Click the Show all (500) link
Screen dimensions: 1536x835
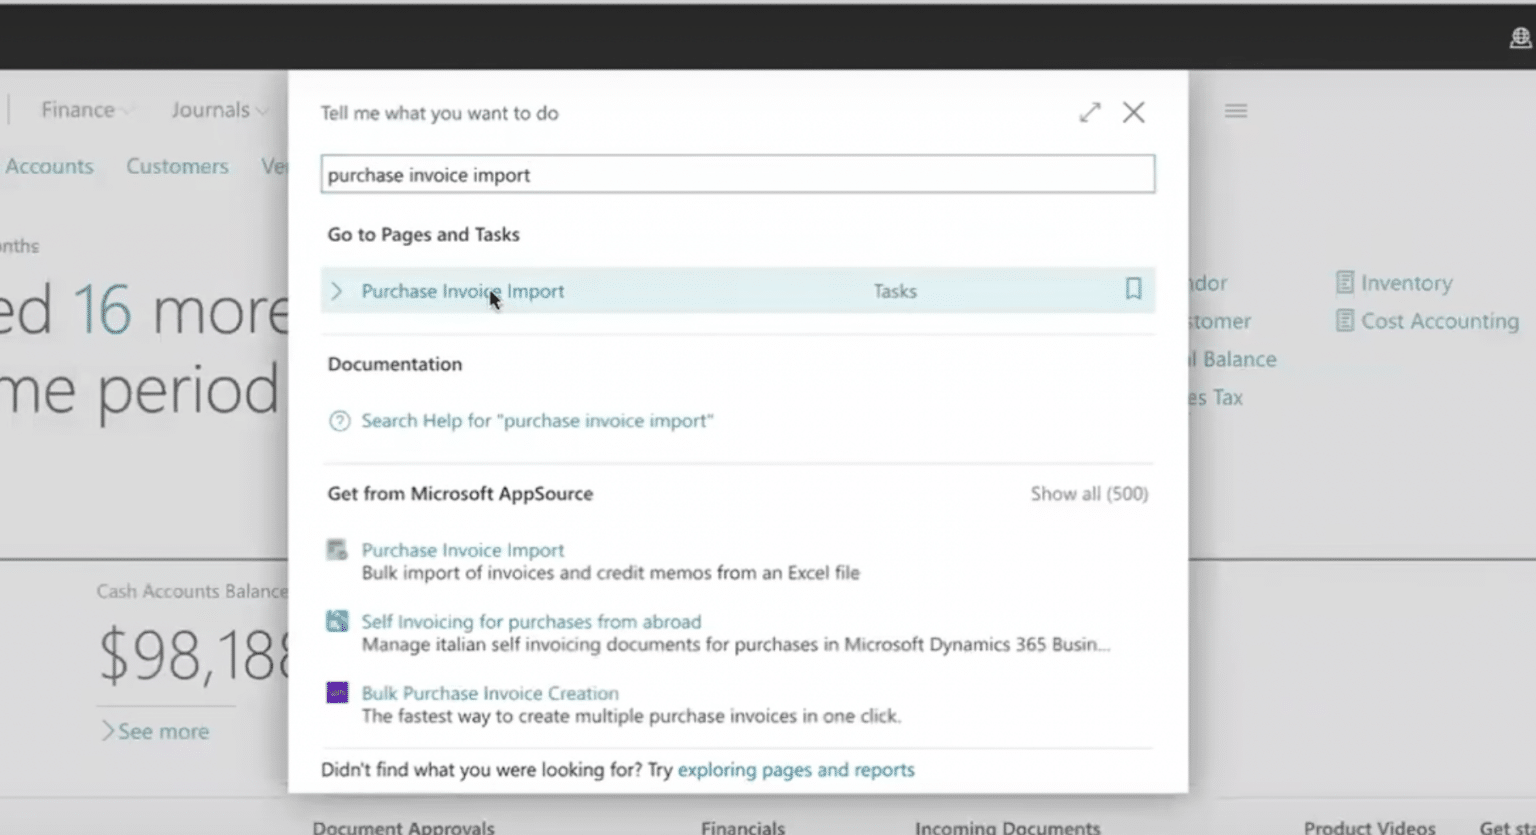[1089, 493]
